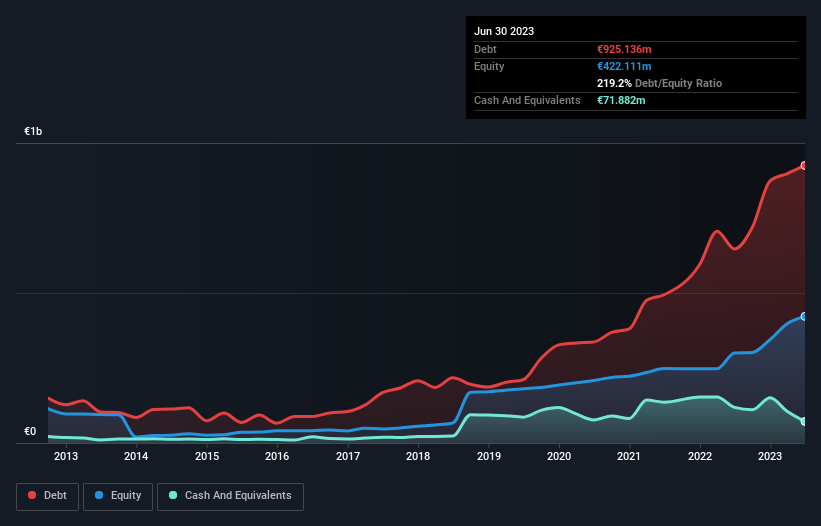
Task: Click the €925.136m debt value
Action: (624, 49)
